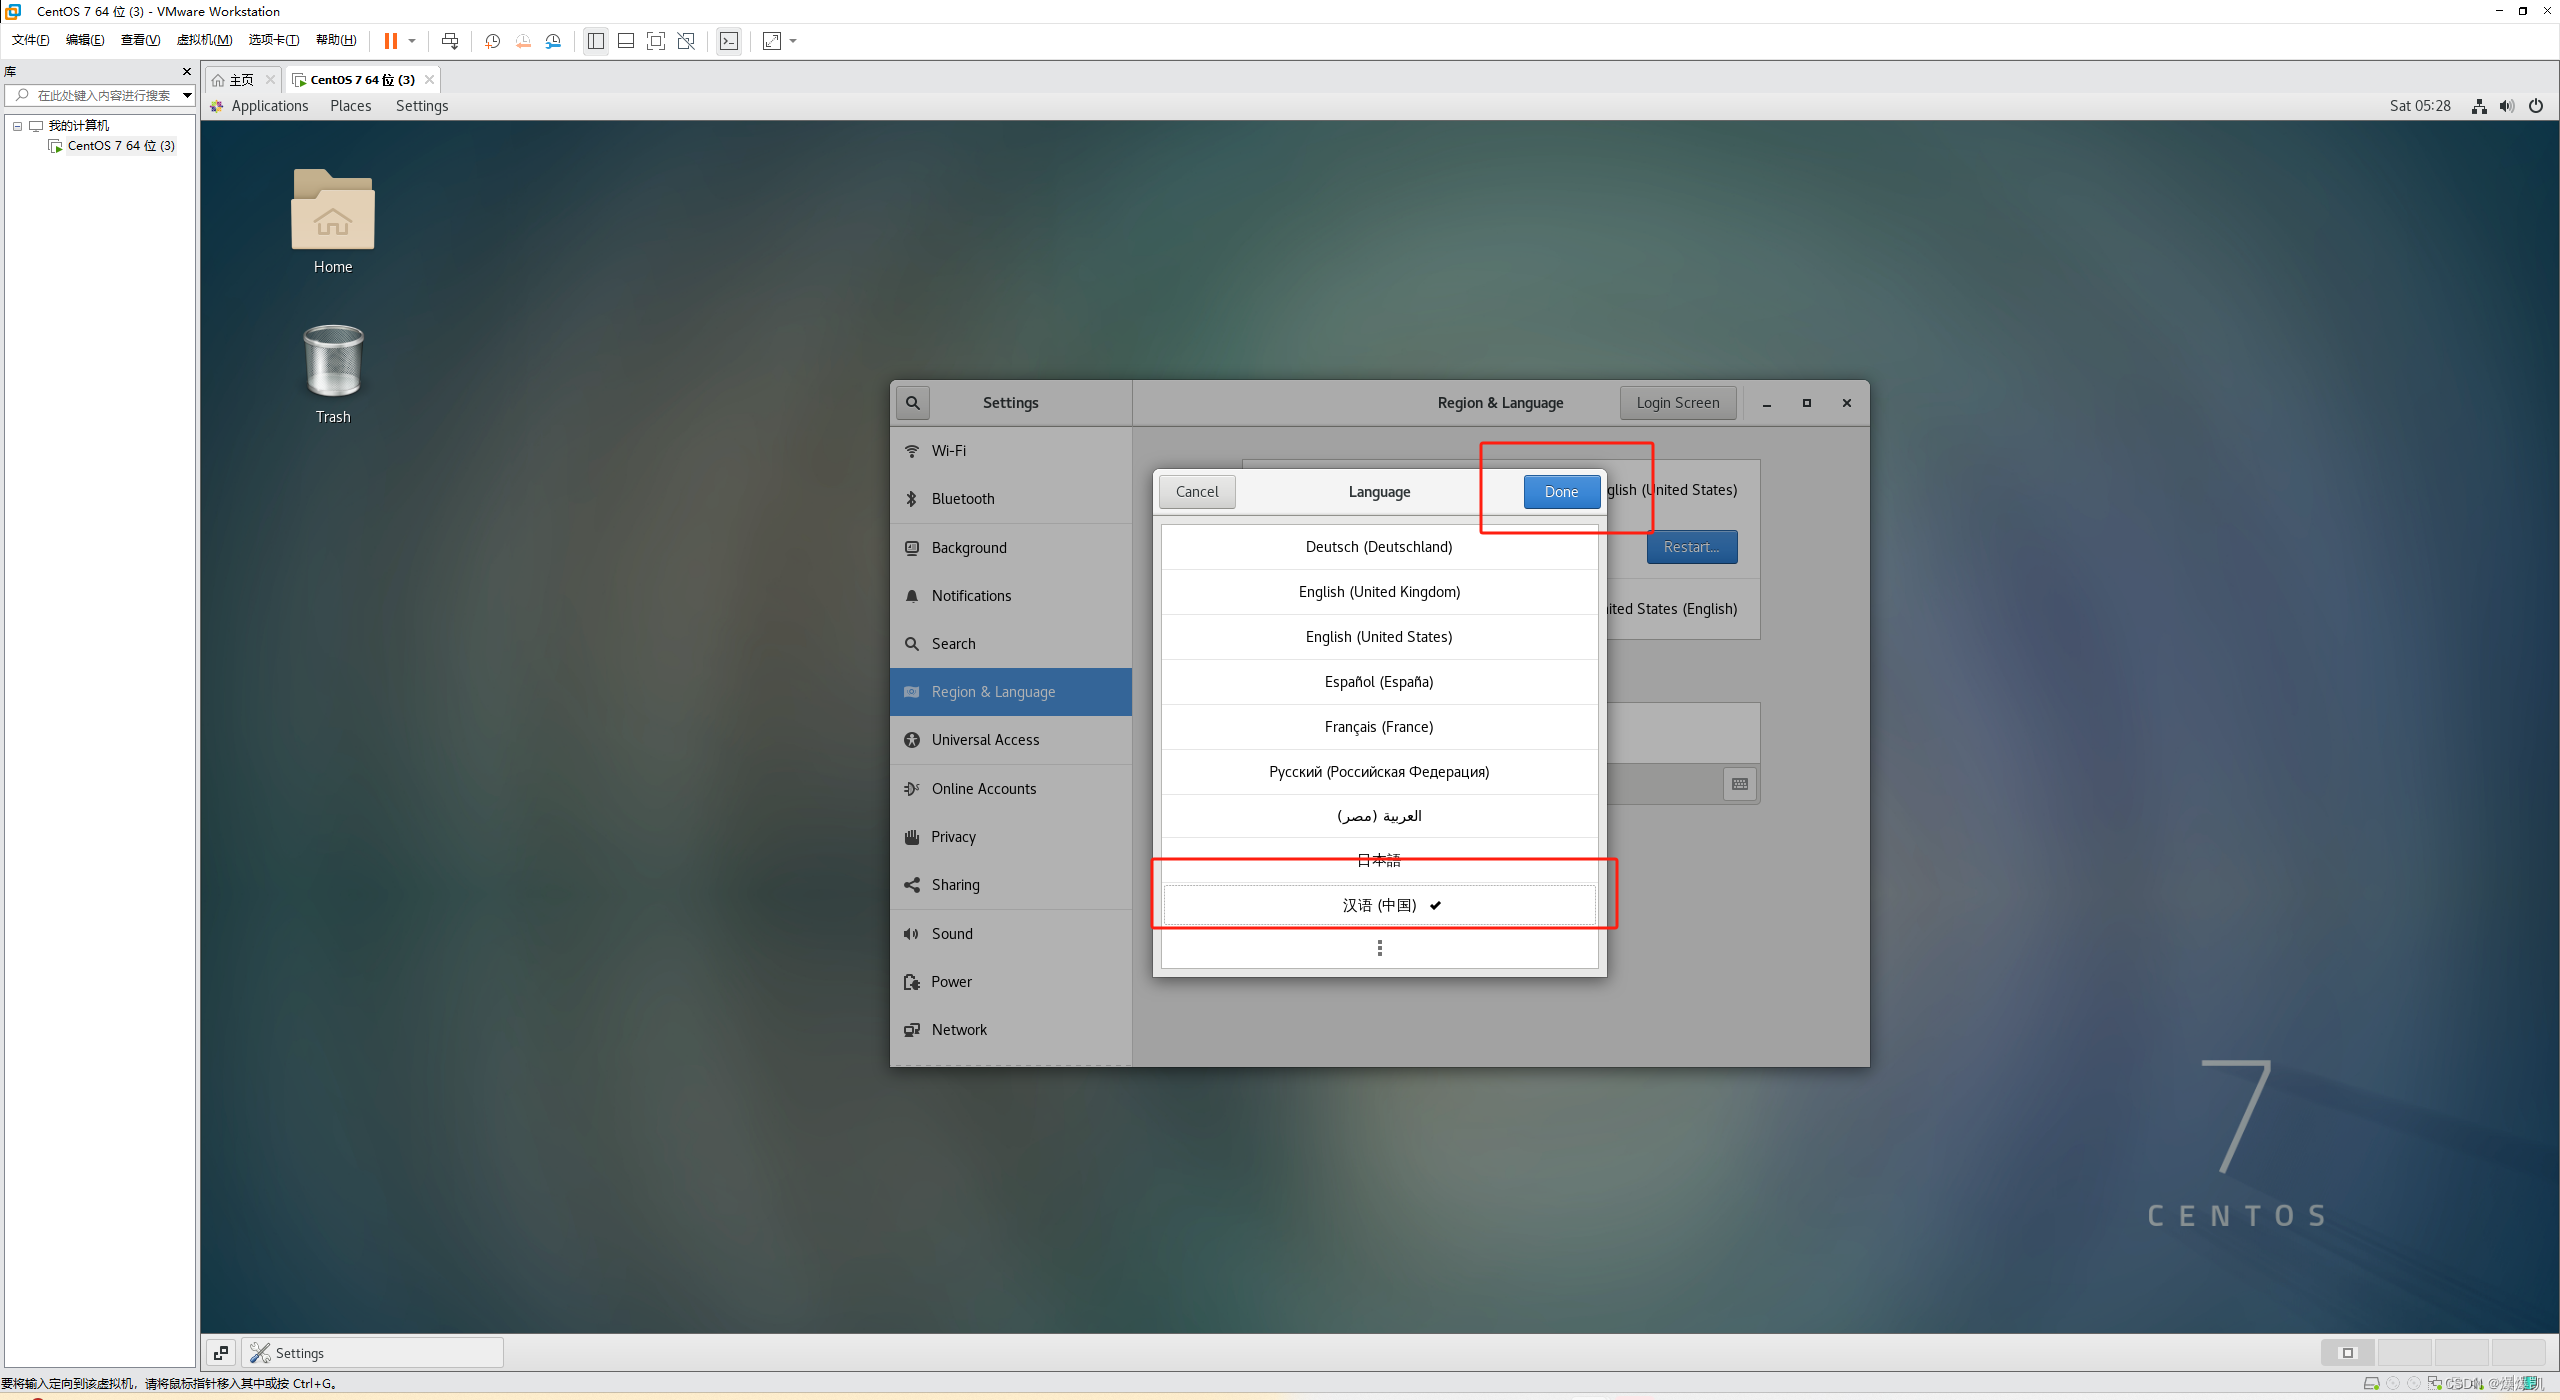2560x1400 pixels.
Task: Click the Restart... button
Action: click(1692, 547)
